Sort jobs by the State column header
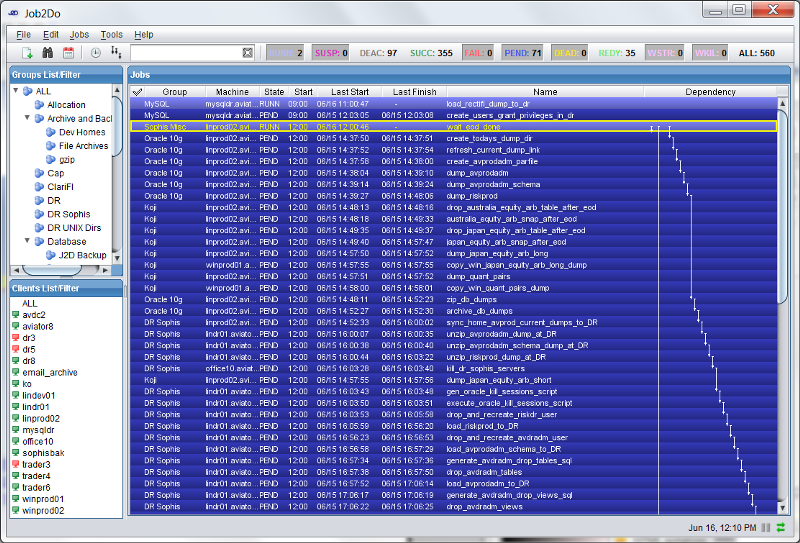 (274, 92)
